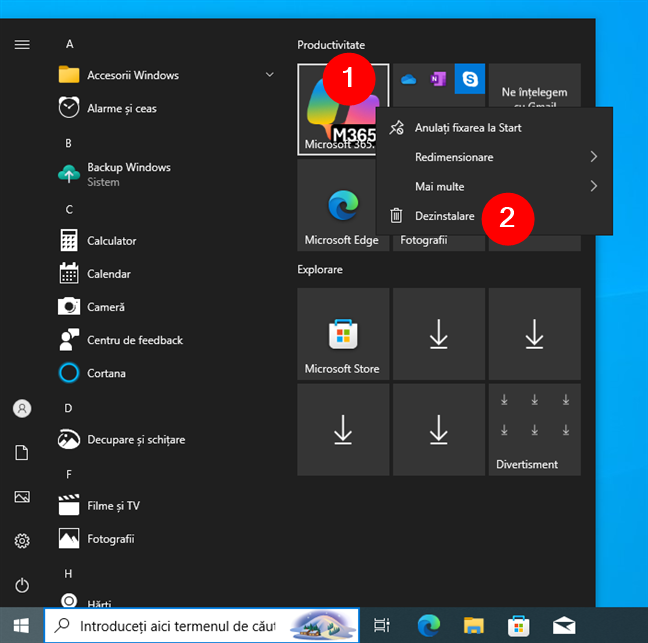This screenshot has width=648, height=643.
Task: Open the hamburger menu in Start
Action: (22, 44)
